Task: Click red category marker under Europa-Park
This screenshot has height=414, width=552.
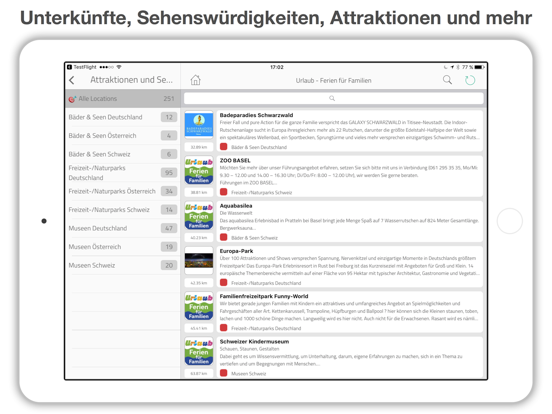Action: [x=224, y=282]
